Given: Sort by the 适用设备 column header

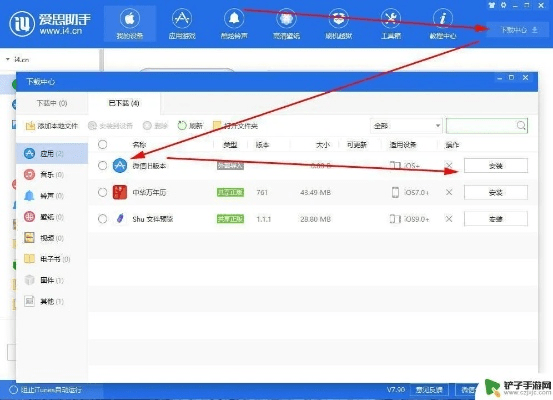Looking at the screenshot, I should 403,145.
